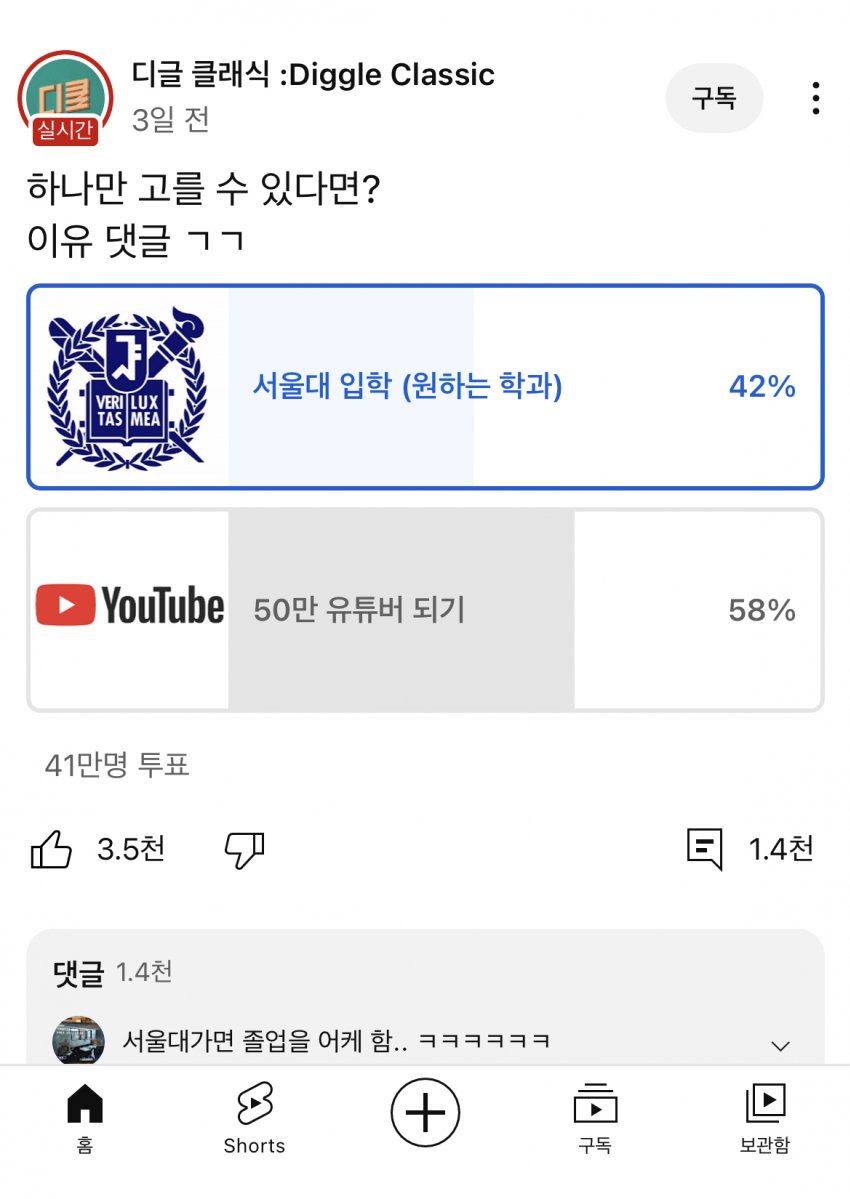Open the three-dot more options menu
850x1199 pixels.
tap(816, 98)
